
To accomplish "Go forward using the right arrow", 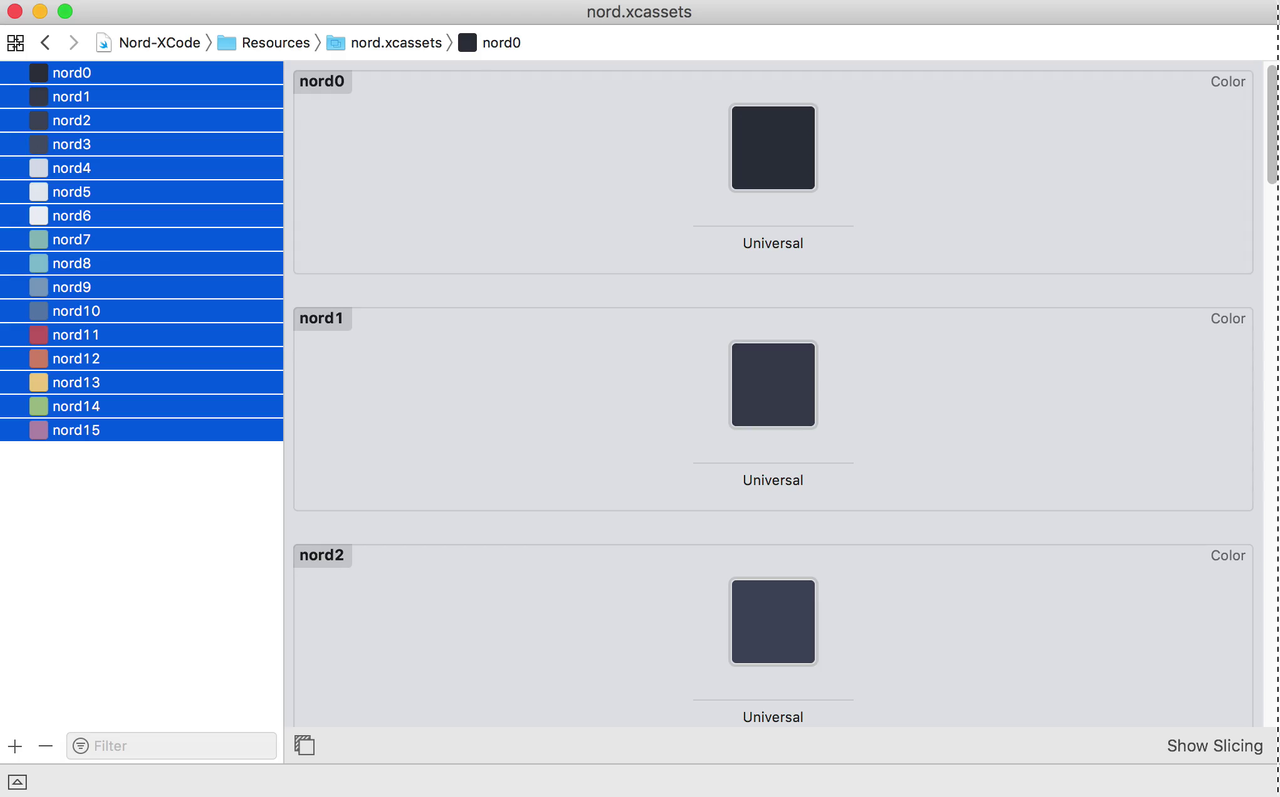I will click(x=73, y=43).
